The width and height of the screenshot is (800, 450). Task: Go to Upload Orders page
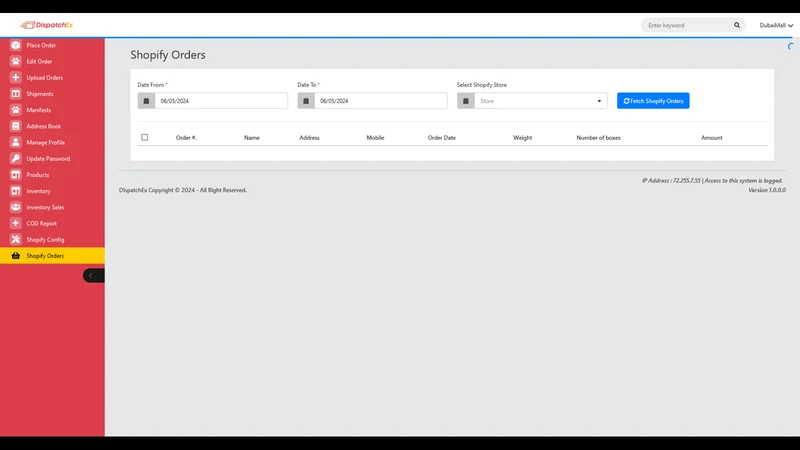(45, 78)
